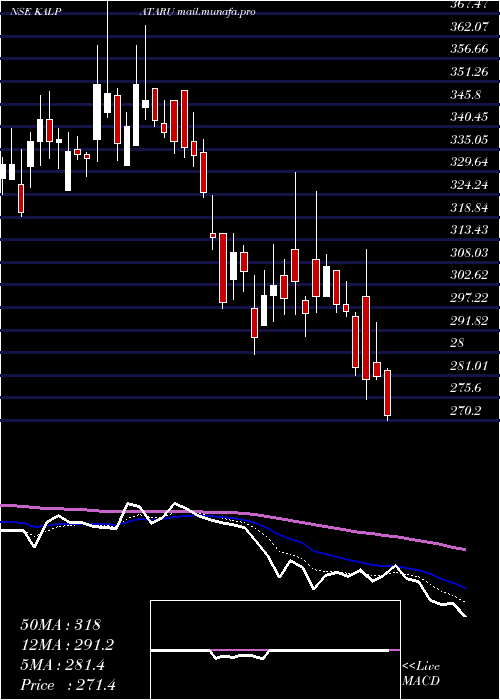Click the NSE KALP ticker label

tap(35, 12)
